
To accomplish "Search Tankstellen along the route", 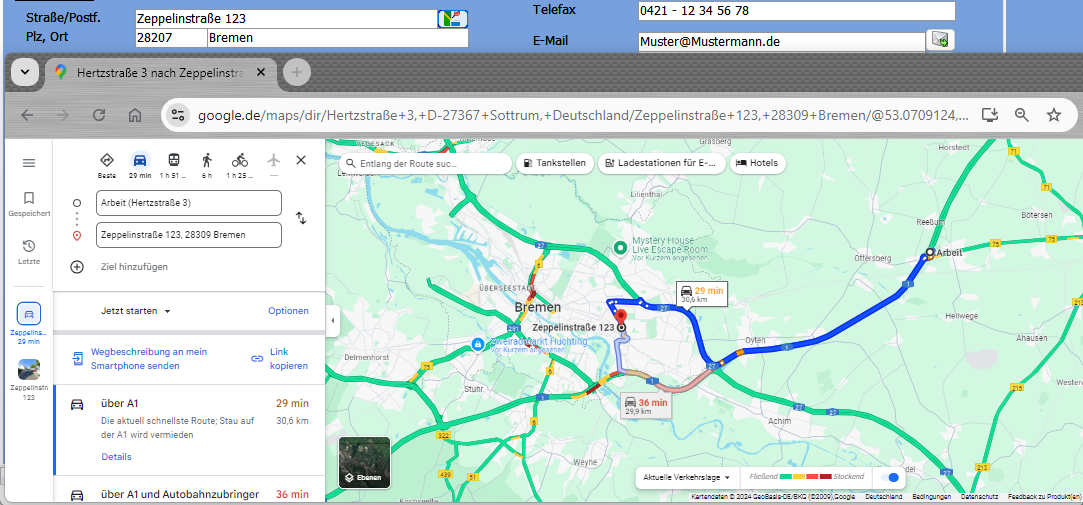I will [x=555, y=163].
